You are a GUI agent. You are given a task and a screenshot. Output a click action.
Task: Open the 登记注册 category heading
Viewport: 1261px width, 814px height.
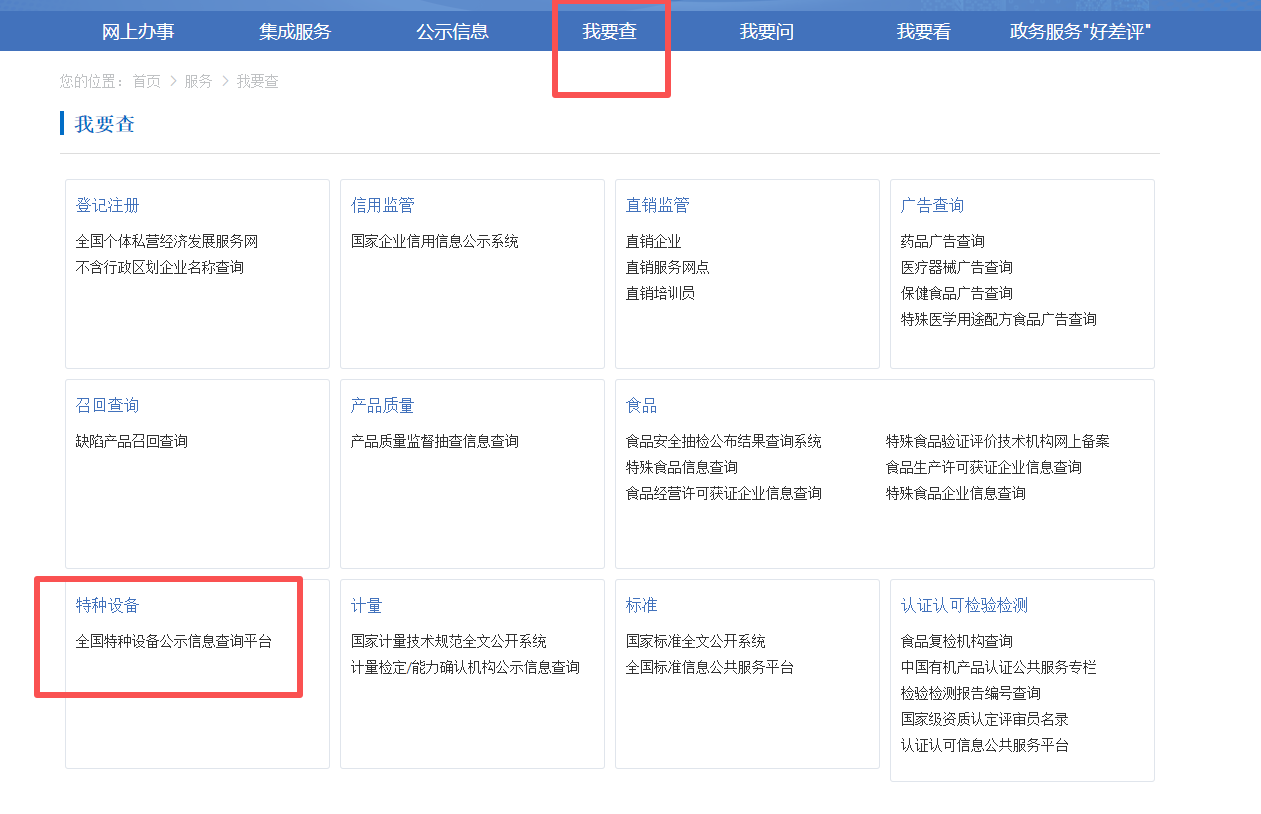tap(108, 205)
